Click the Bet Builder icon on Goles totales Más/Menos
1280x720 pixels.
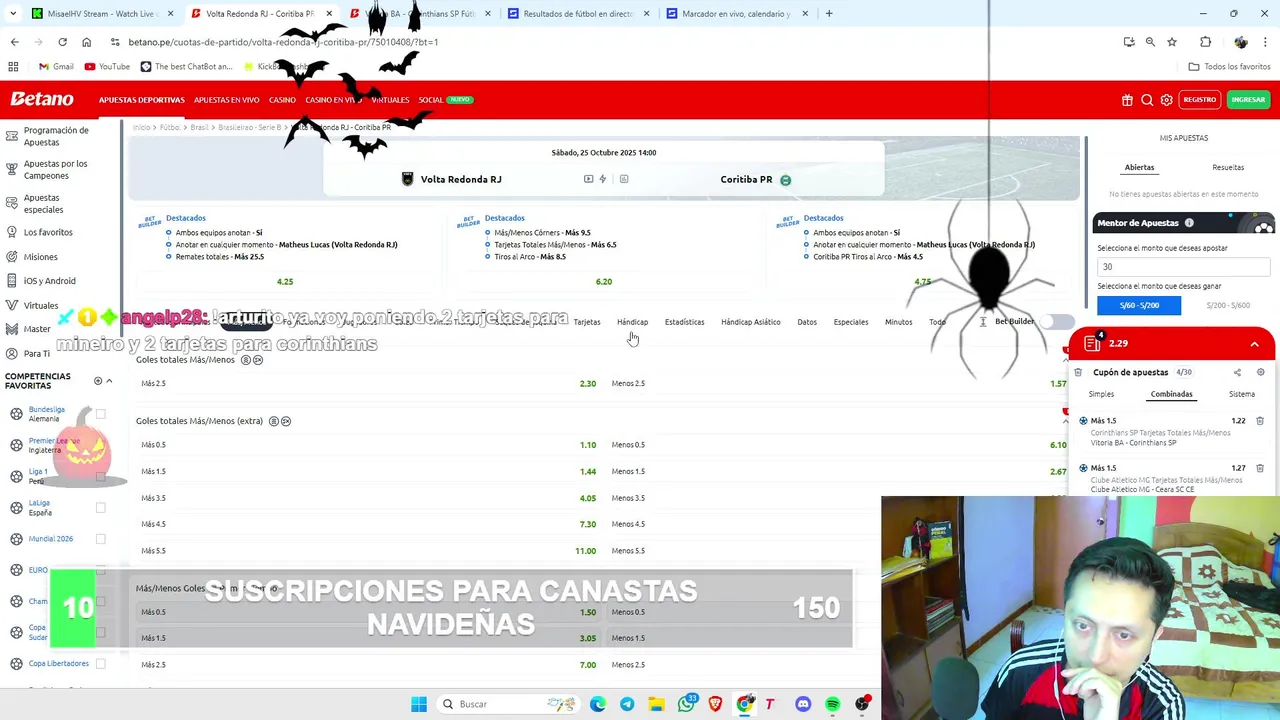tap(246, 360)
